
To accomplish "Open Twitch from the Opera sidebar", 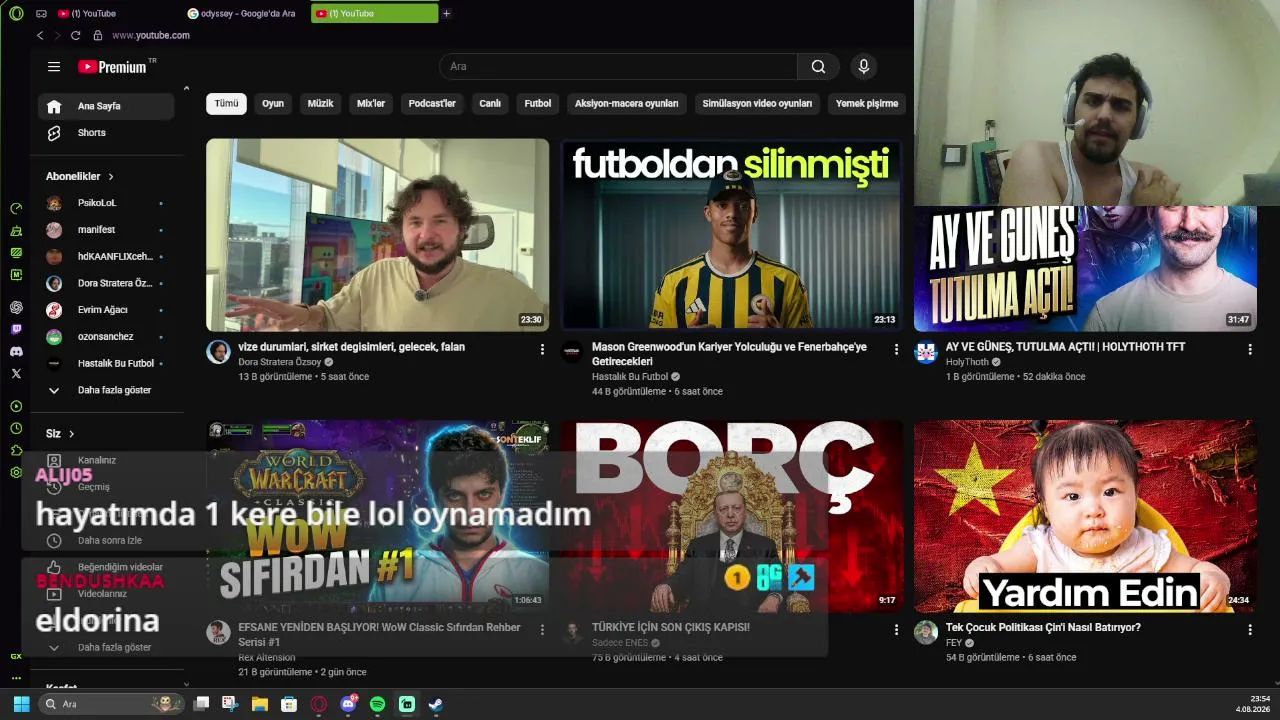I will click(x=16, y=329).
